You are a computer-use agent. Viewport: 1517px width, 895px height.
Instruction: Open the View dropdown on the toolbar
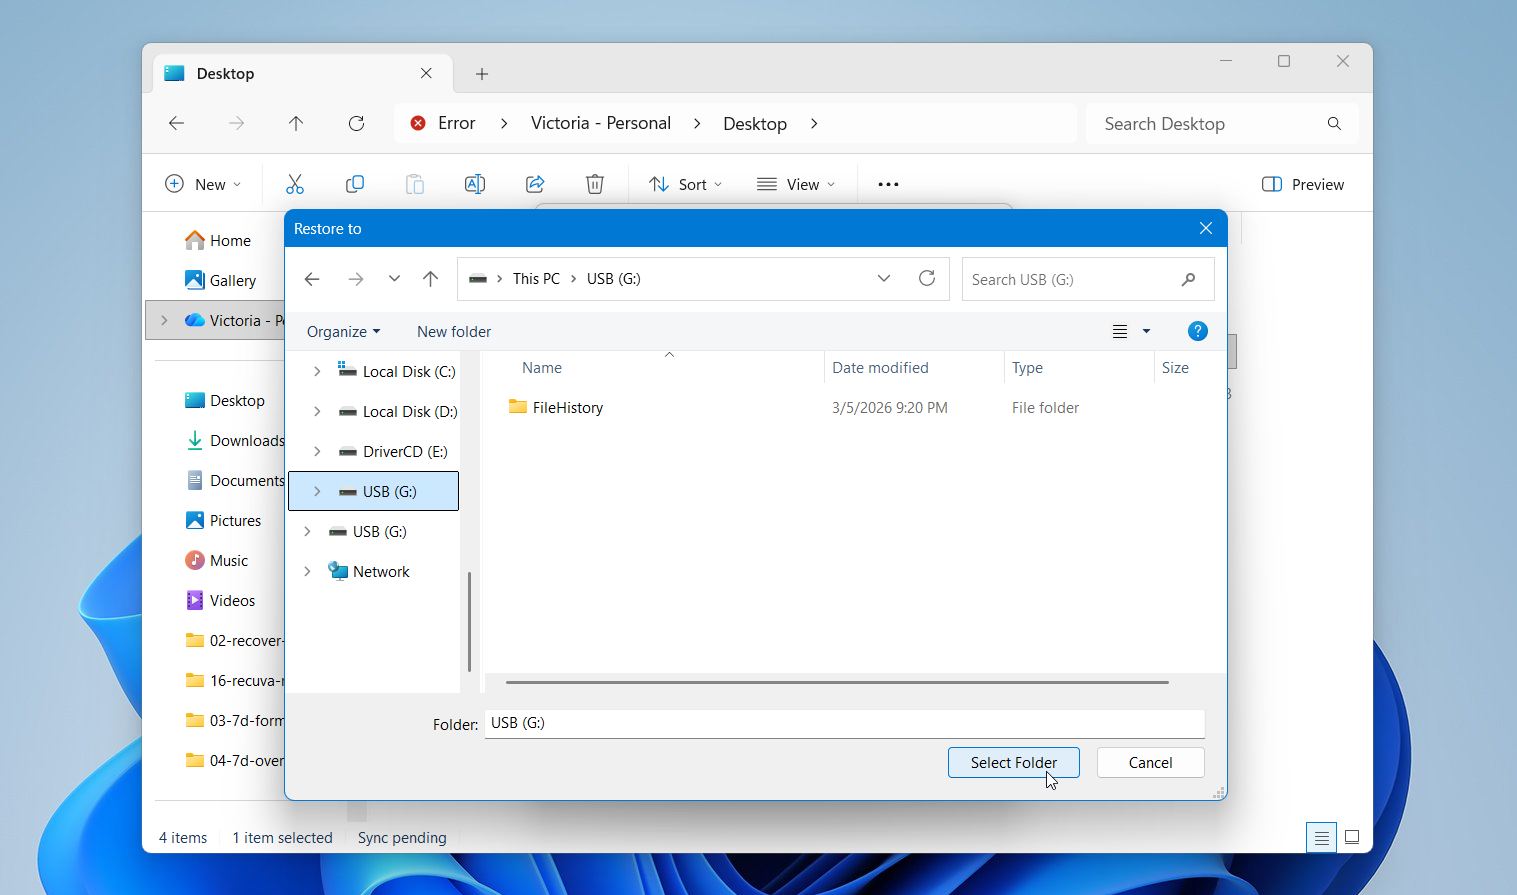795,183
